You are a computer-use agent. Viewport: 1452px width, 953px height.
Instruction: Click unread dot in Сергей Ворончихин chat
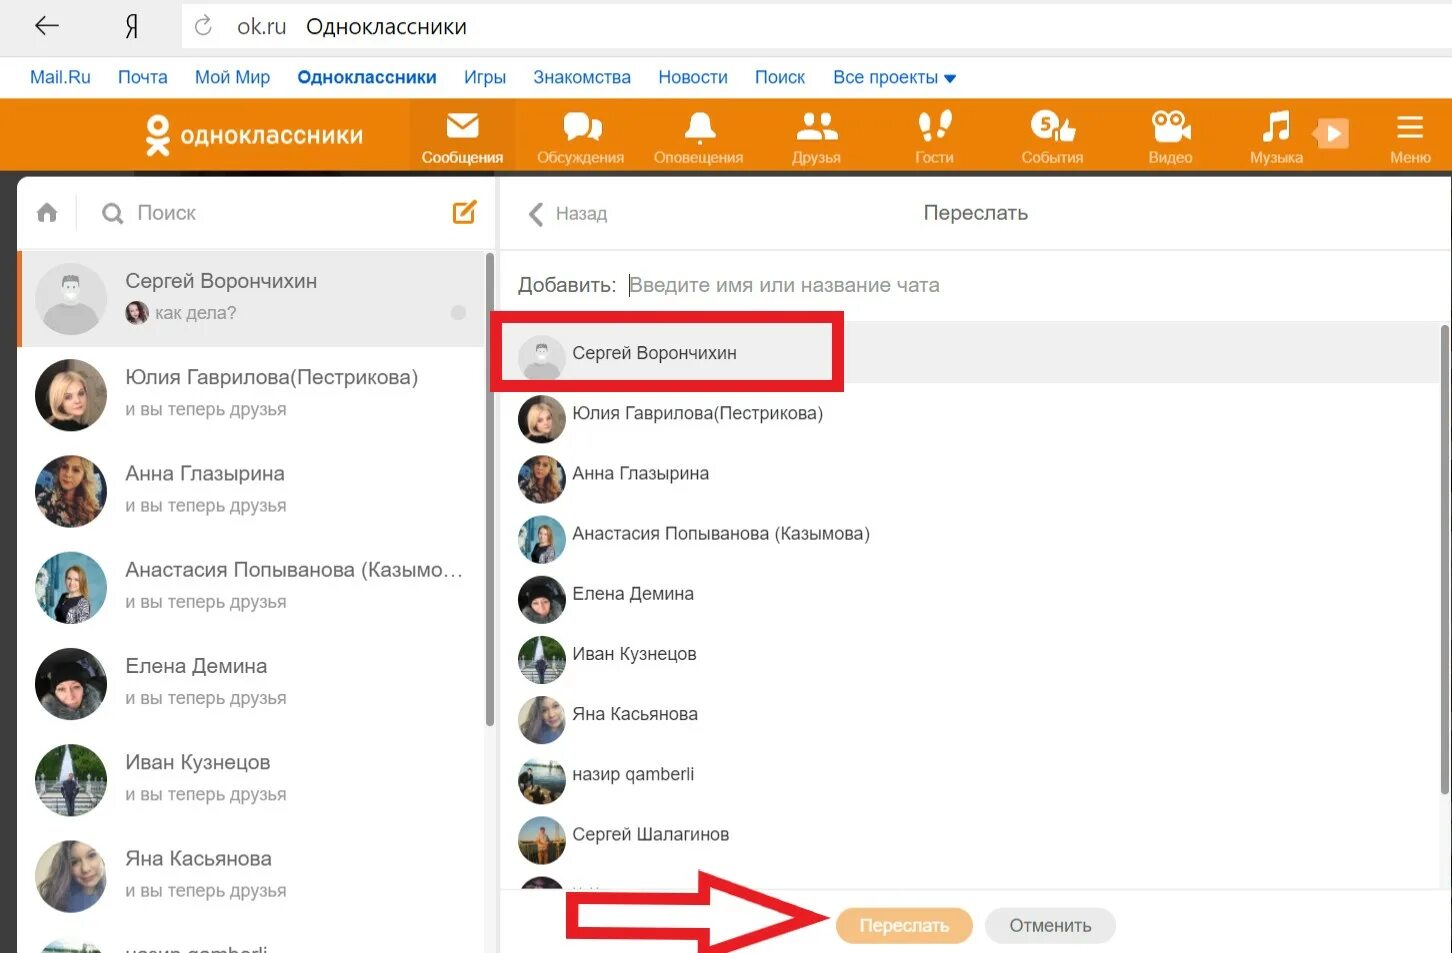point(458,313)
